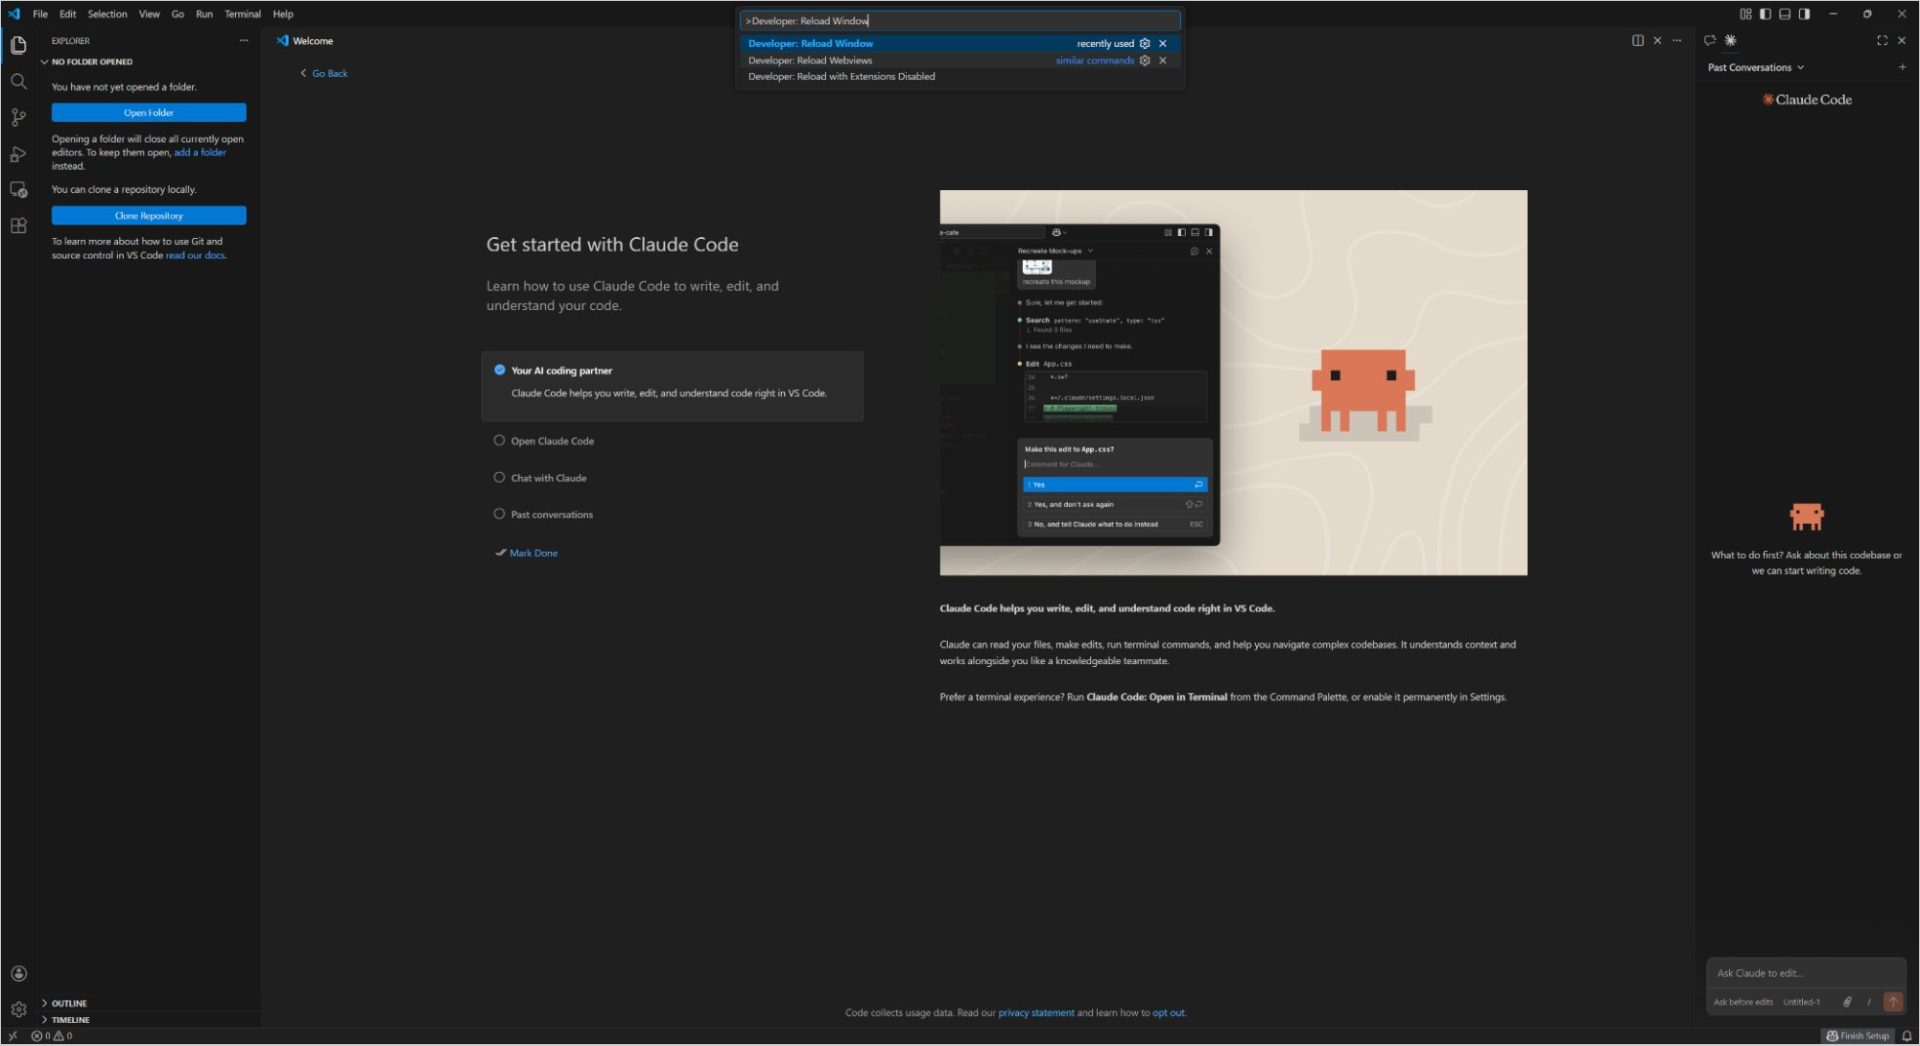Open the Remote Explorer icon
Image resolution: width=1920 pixels, height=1046 pixels.
pyautogui.click(x=18, y=189)
